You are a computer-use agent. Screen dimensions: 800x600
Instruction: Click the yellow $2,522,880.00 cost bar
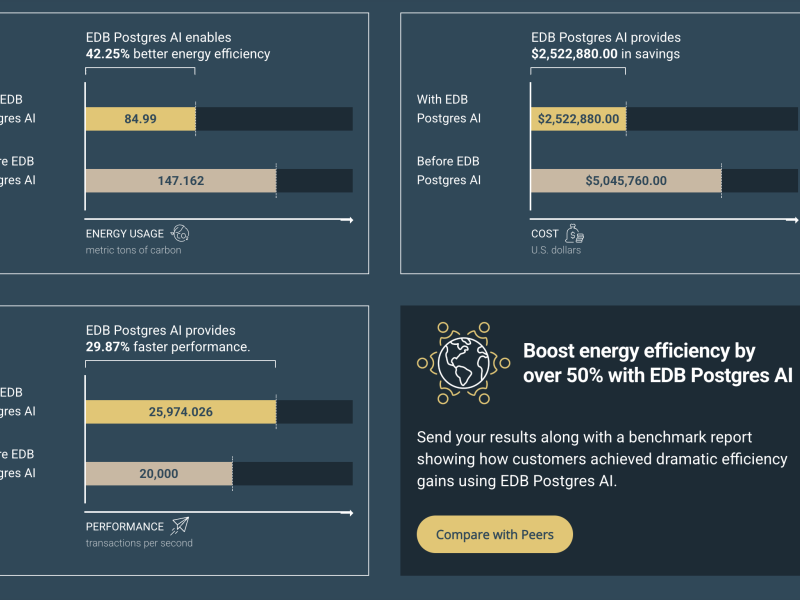coord(578,119)
